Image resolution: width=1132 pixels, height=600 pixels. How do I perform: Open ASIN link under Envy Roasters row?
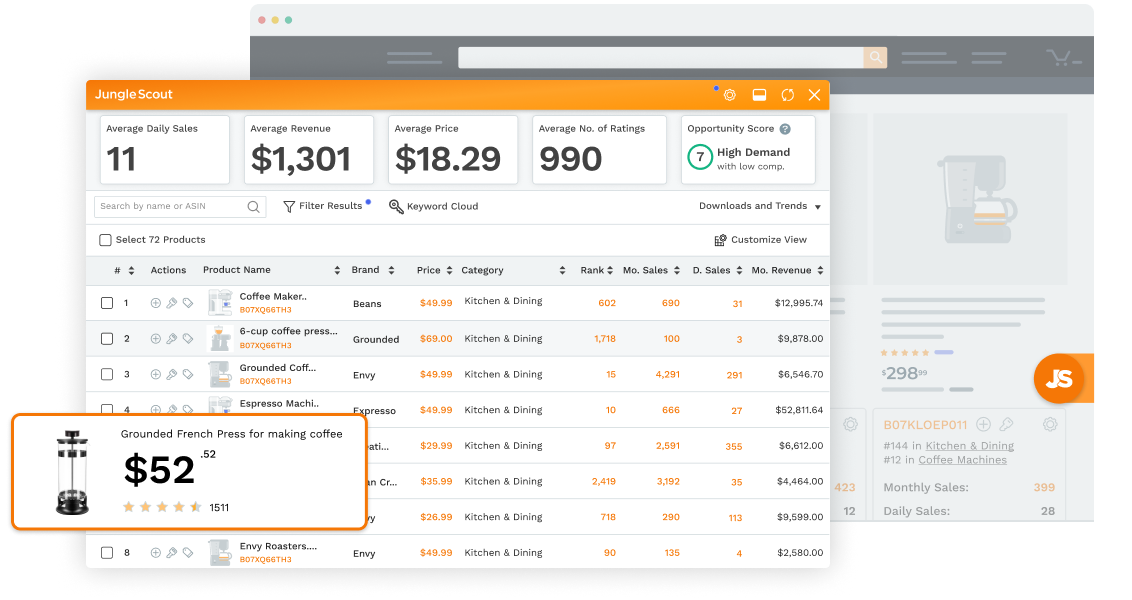266,560
